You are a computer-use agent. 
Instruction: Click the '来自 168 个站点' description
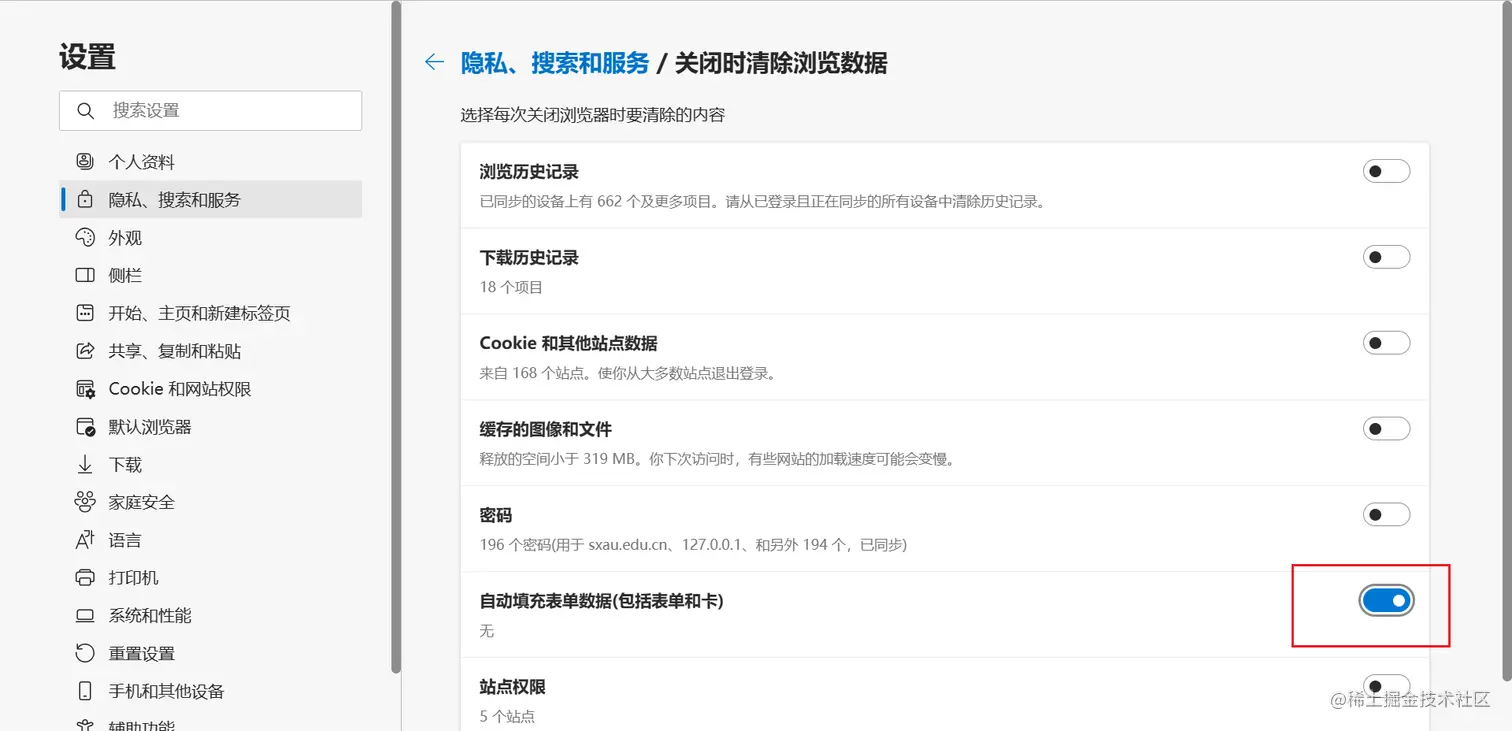point(628,373)
